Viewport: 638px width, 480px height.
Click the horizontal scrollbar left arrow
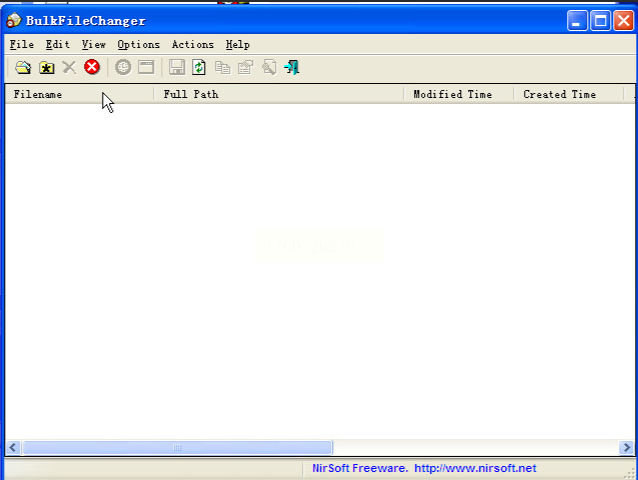click(13, 447)
